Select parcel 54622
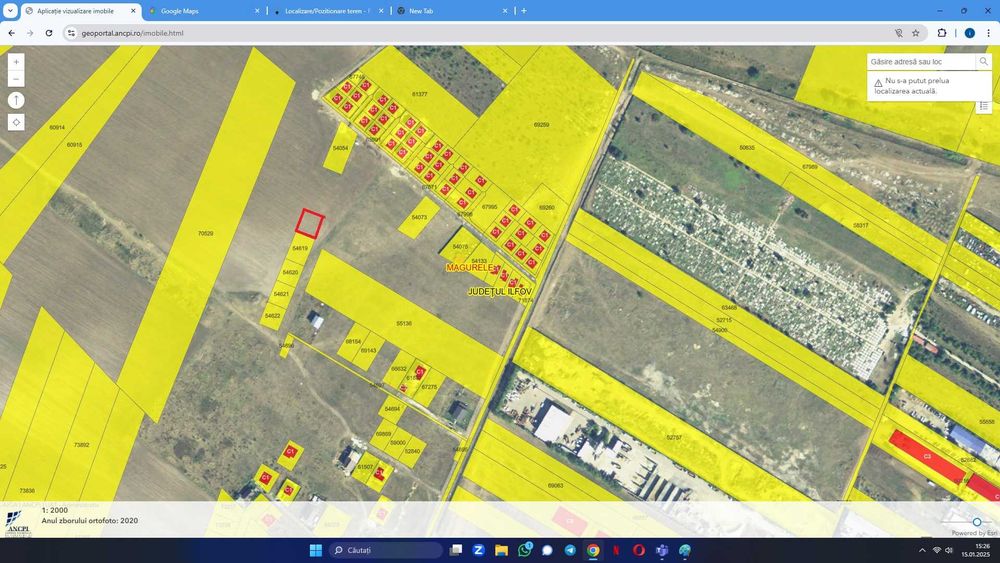 (272, 316)
